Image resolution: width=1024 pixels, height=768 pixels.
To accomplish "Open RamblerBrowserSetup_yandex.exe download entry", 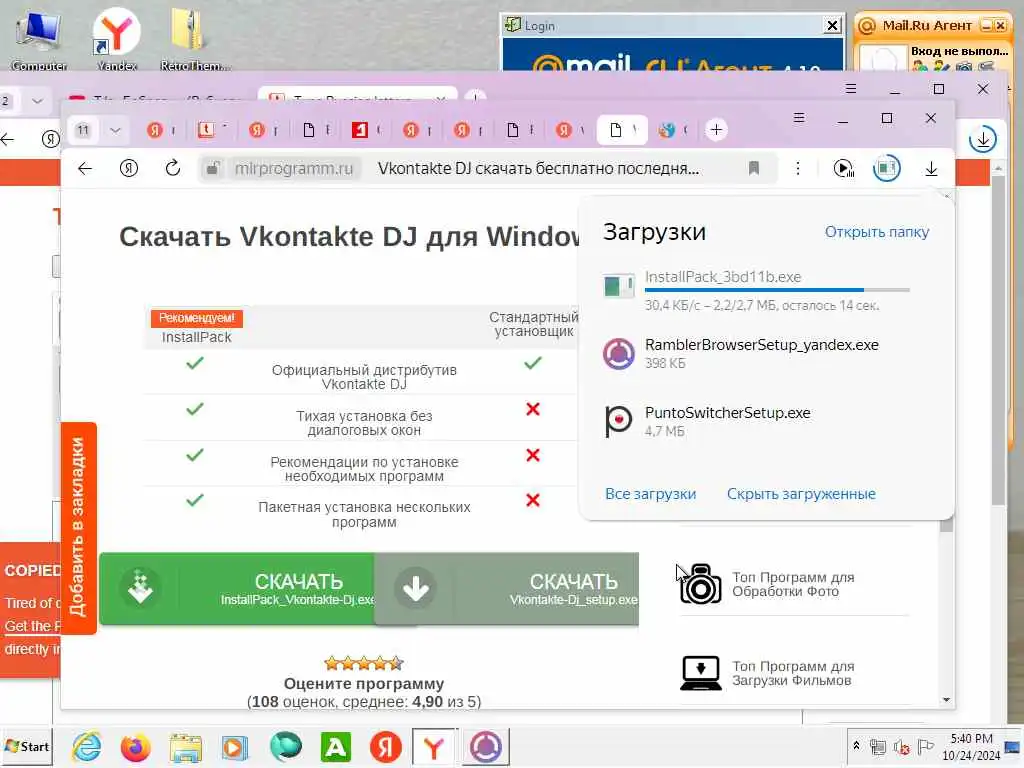I will click(766, 353).
